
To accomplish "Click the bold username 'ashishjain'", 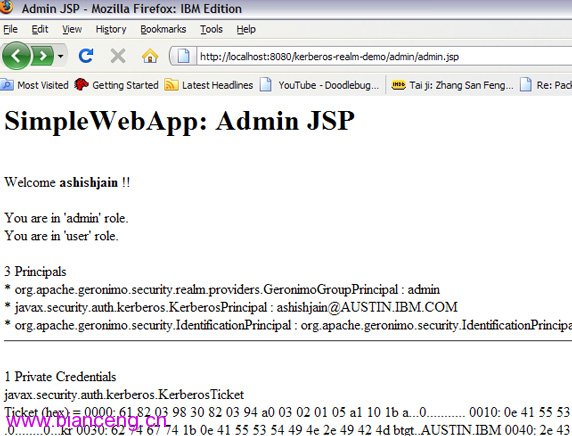I will (89, 182).
